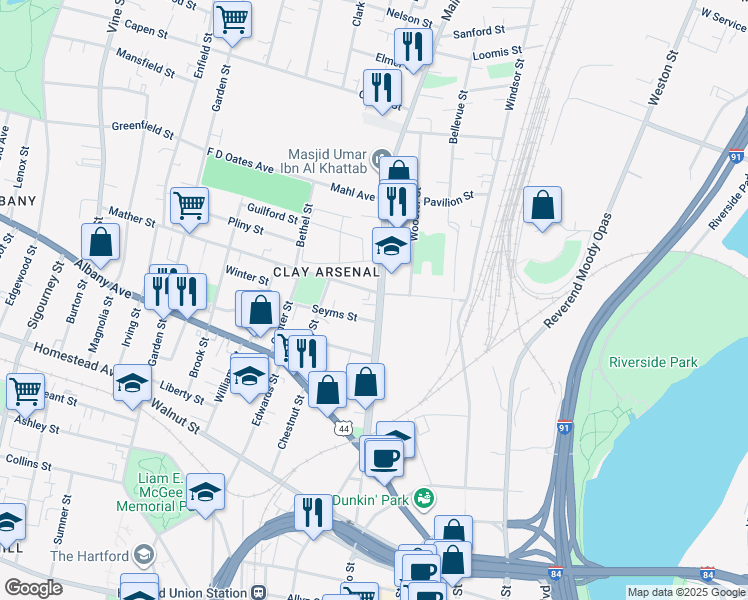Click the grocery cart marker near Ashley St
The image size is (748, 600).
point(26,392)
